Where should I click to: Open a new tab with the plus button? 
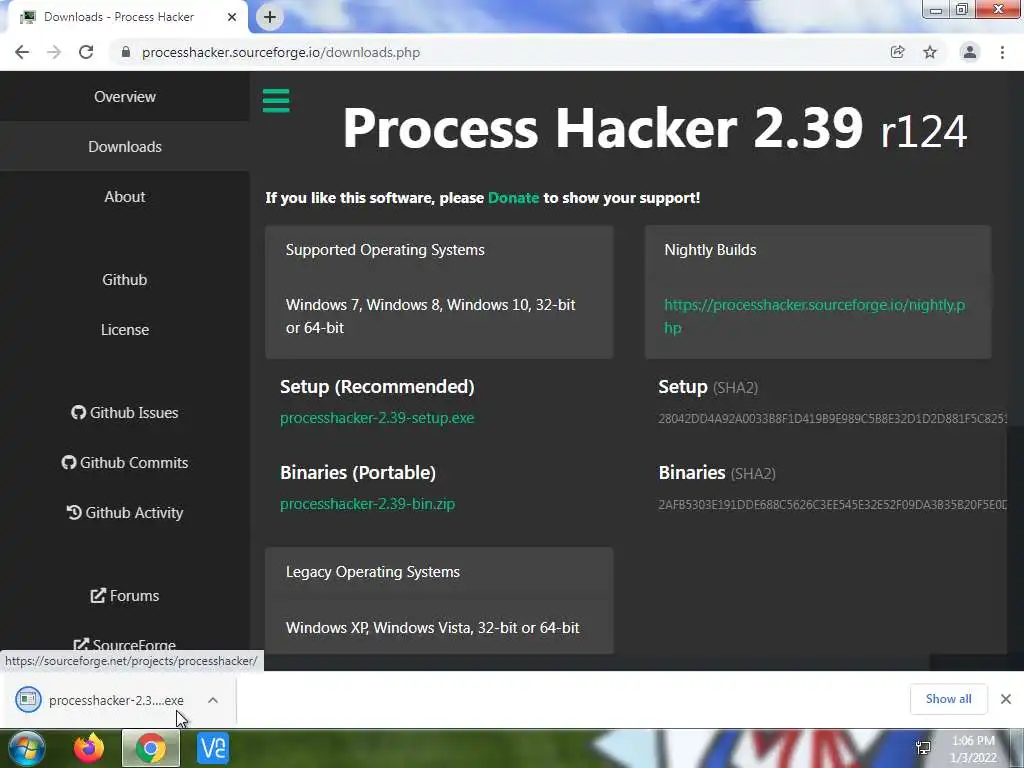270,17
